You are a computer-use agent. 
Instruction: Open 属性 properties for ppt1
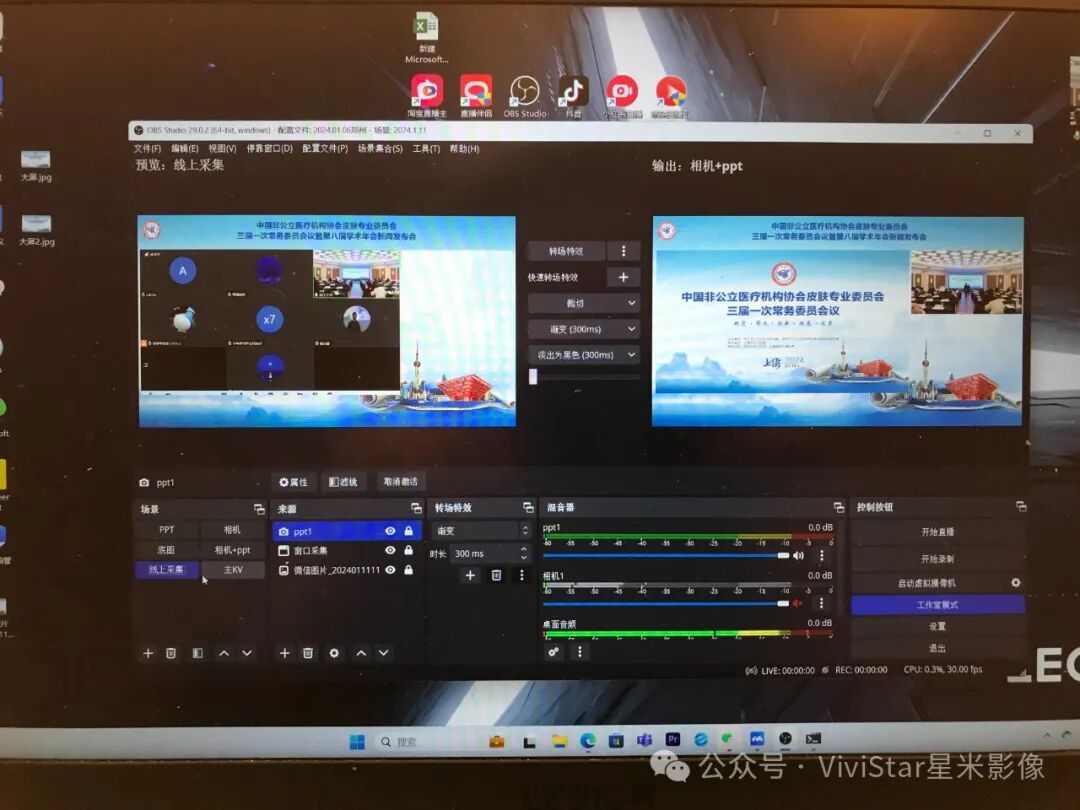coord(293,481)
